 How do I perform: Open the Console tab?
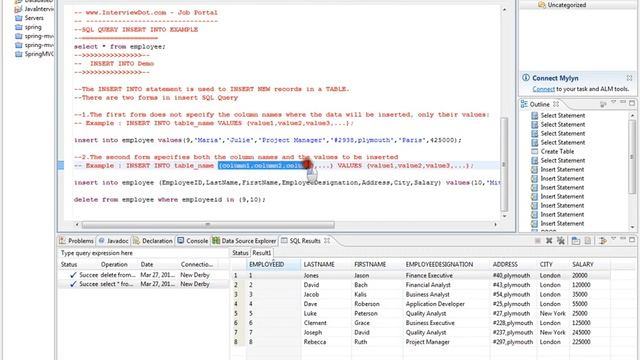click(193, 241)
